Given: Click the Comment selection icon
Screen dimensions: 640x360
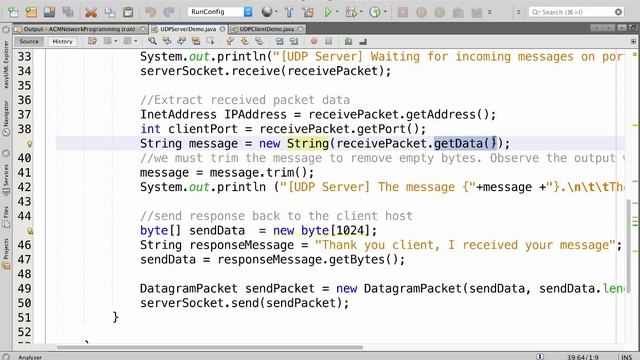Looking at the screenshot, I should pos(348,41).
